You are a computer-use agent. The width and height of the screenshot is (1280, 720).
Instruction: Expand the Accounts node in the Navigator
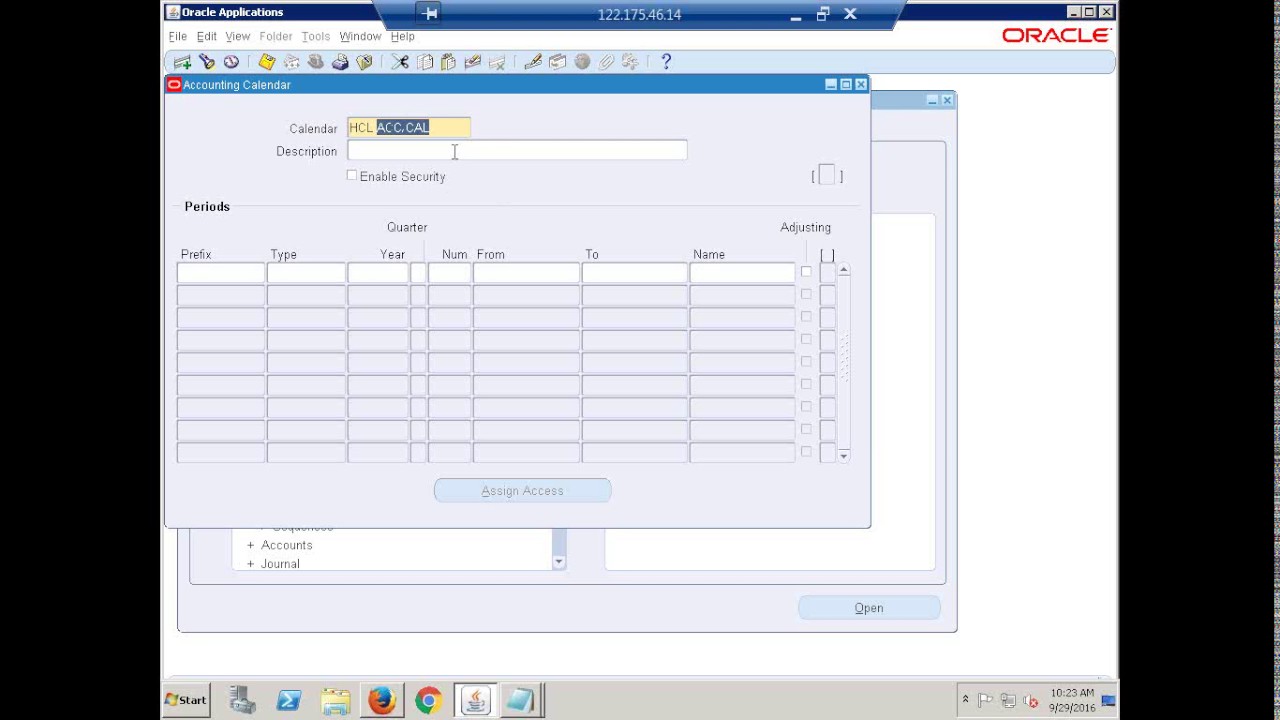(x=251, y=545)
